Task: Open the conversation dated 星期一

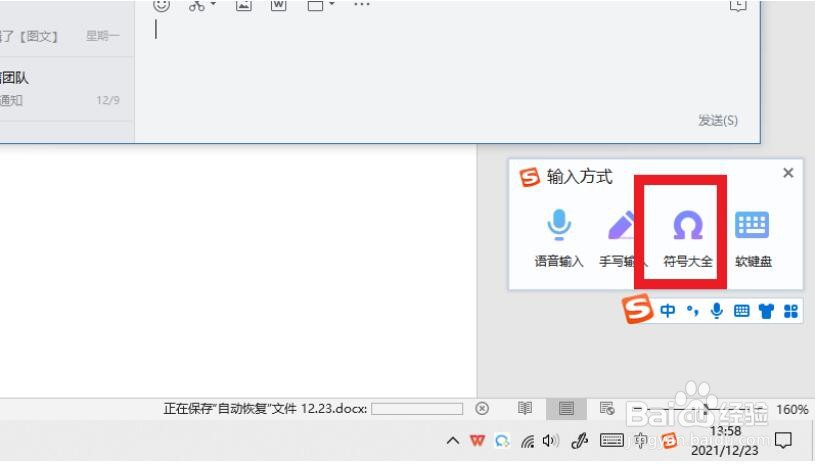Action: tap(67, 36)
